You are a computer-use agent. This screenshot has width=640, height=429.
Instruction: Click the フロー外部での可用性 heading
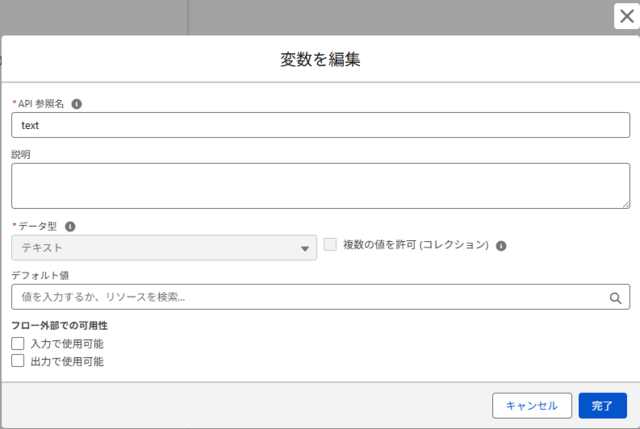tap(59, 327)
